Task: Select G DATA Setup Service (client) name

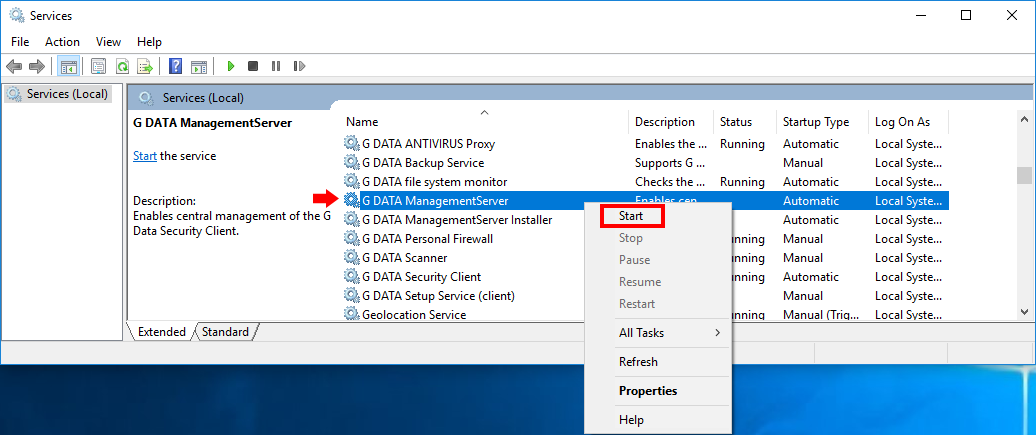Action: coord(438,296)
